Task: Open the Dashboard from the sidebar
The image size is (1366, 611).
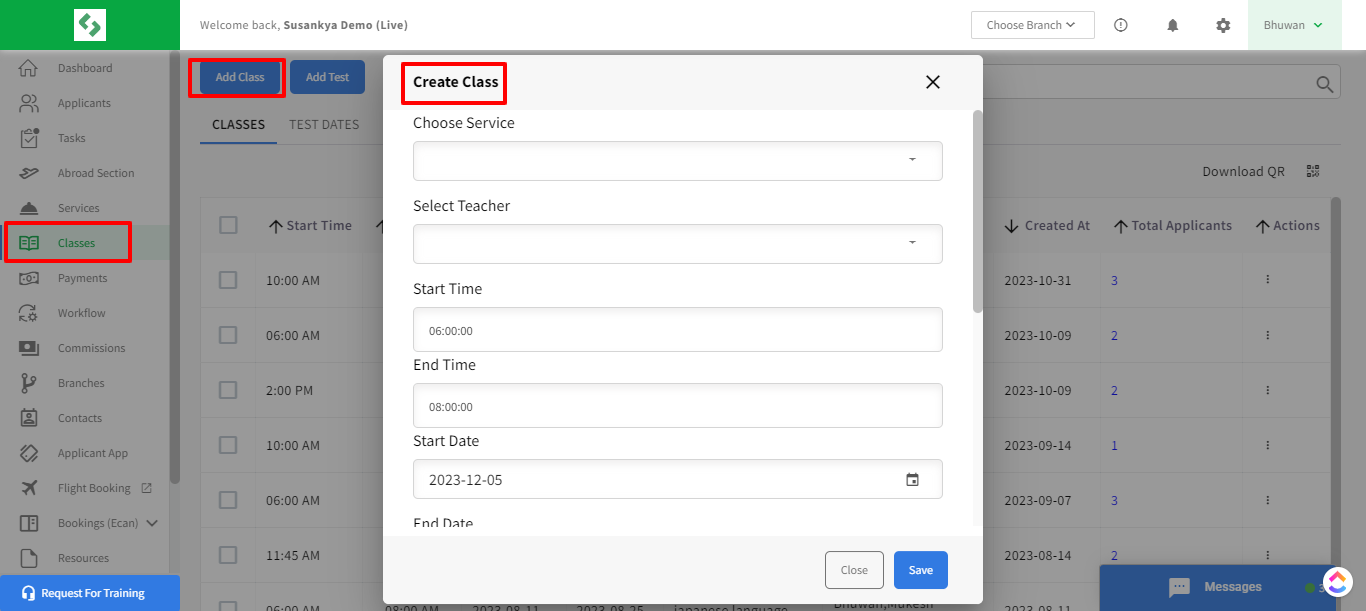Action: click(85, 67)
